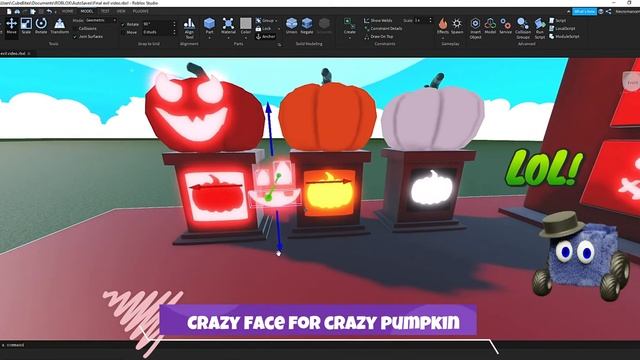The height and width of the screenshot is (360, 640).
Task: Switch to the PLUGINS ribbon tab
Action: [141, 11]
